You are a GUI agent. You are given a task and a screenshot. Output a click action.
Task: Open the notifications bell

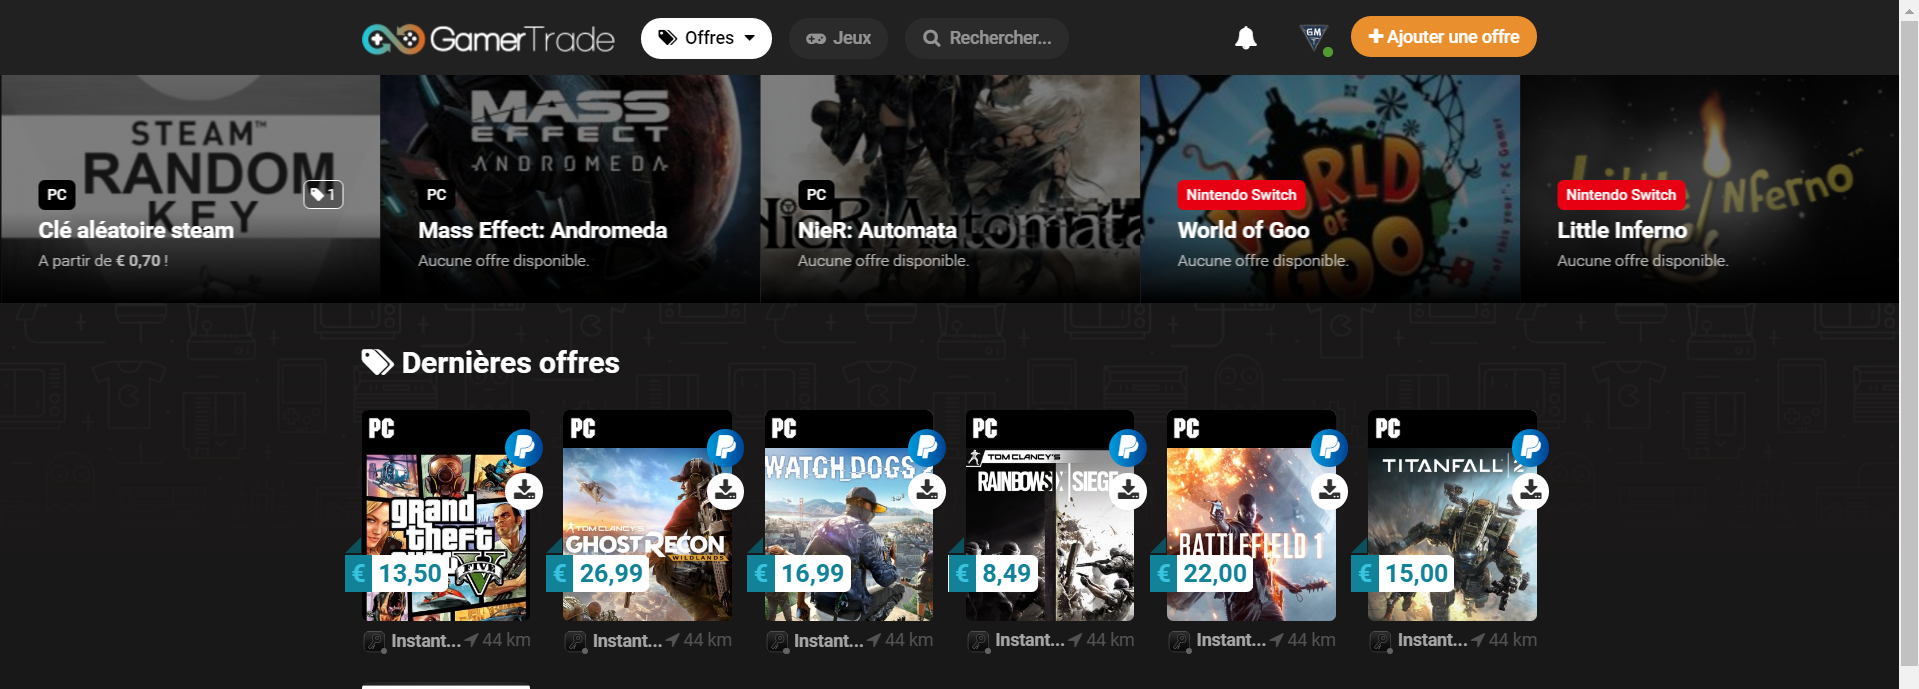(1245, 38)
